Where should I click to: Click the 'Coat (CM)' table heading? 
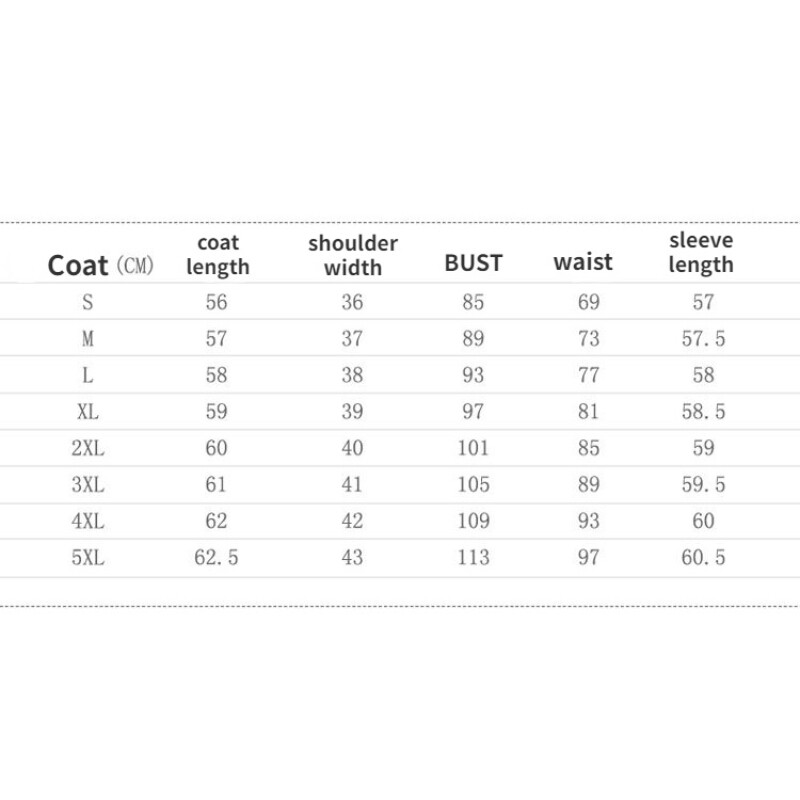100,266
